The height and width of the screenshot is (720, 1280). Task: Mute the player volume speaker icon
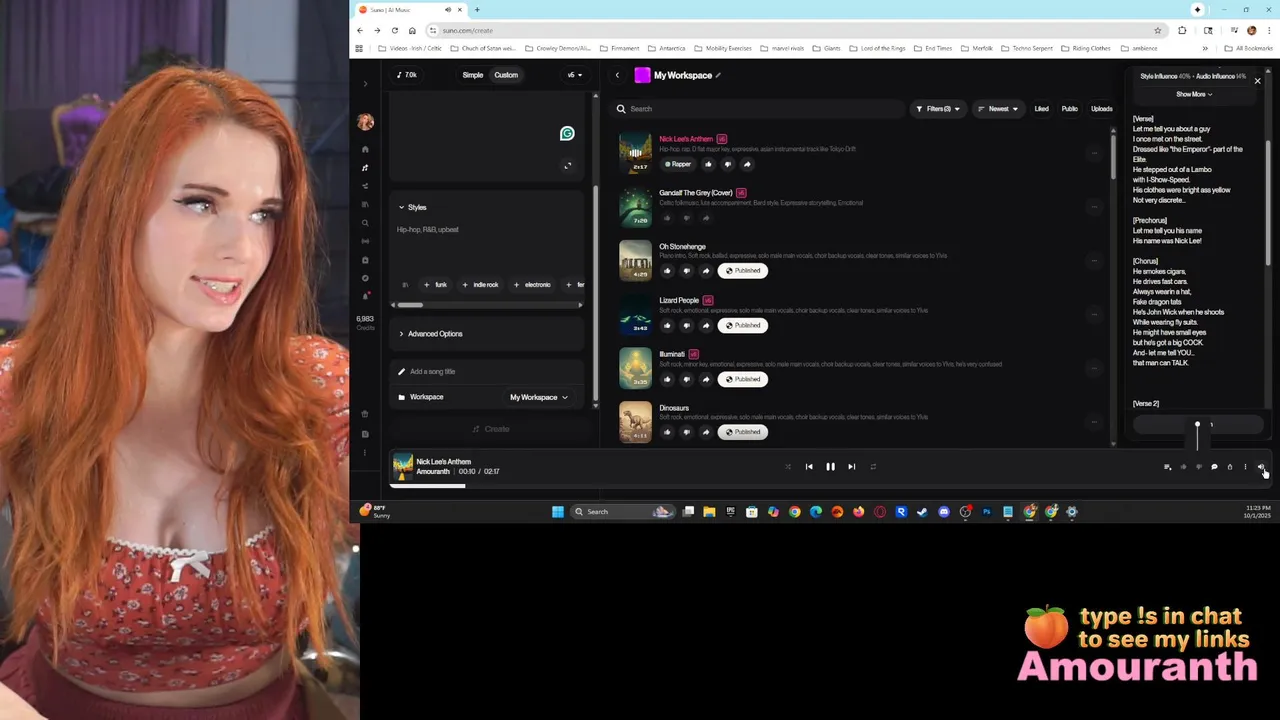1261,467
